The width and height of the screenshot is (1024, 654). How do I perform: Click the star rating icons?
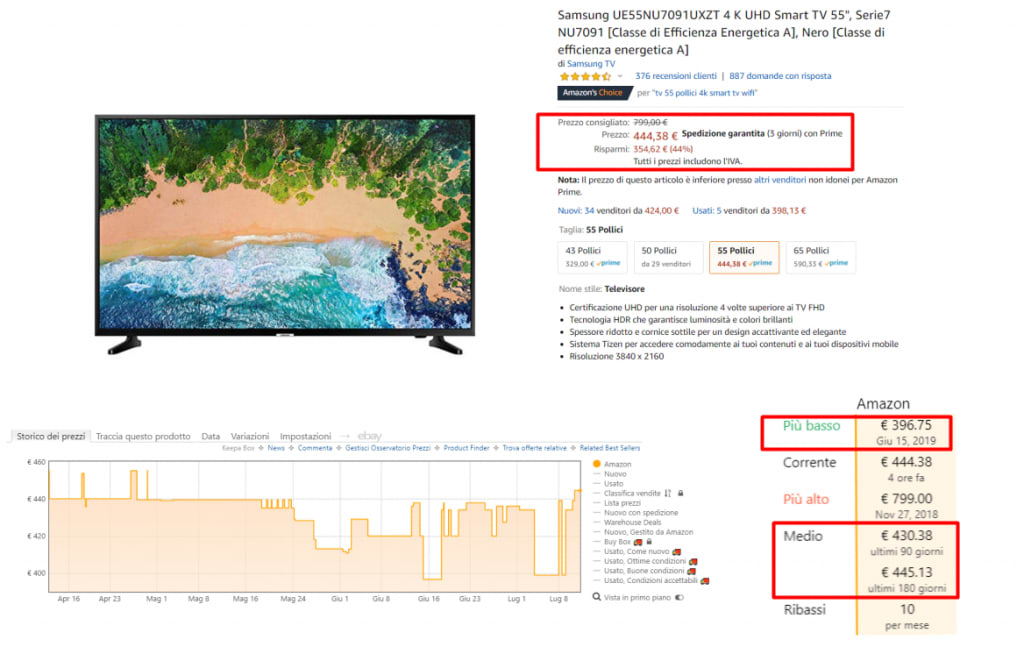click(585, 76)
